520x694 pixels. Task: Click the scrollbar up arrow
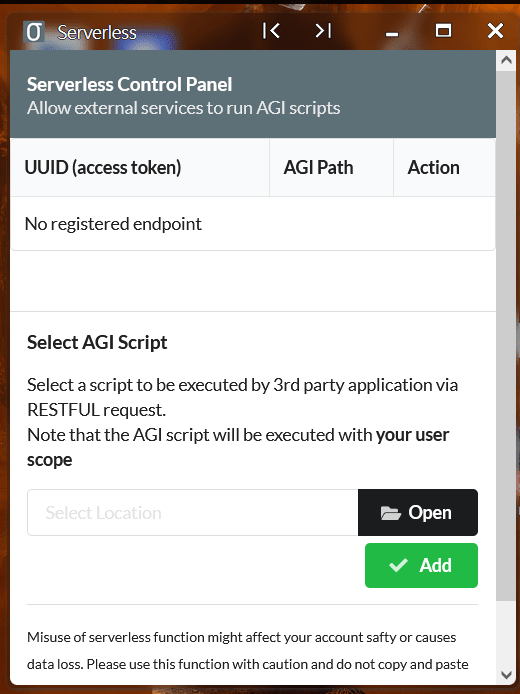click(x=506, y=61)
